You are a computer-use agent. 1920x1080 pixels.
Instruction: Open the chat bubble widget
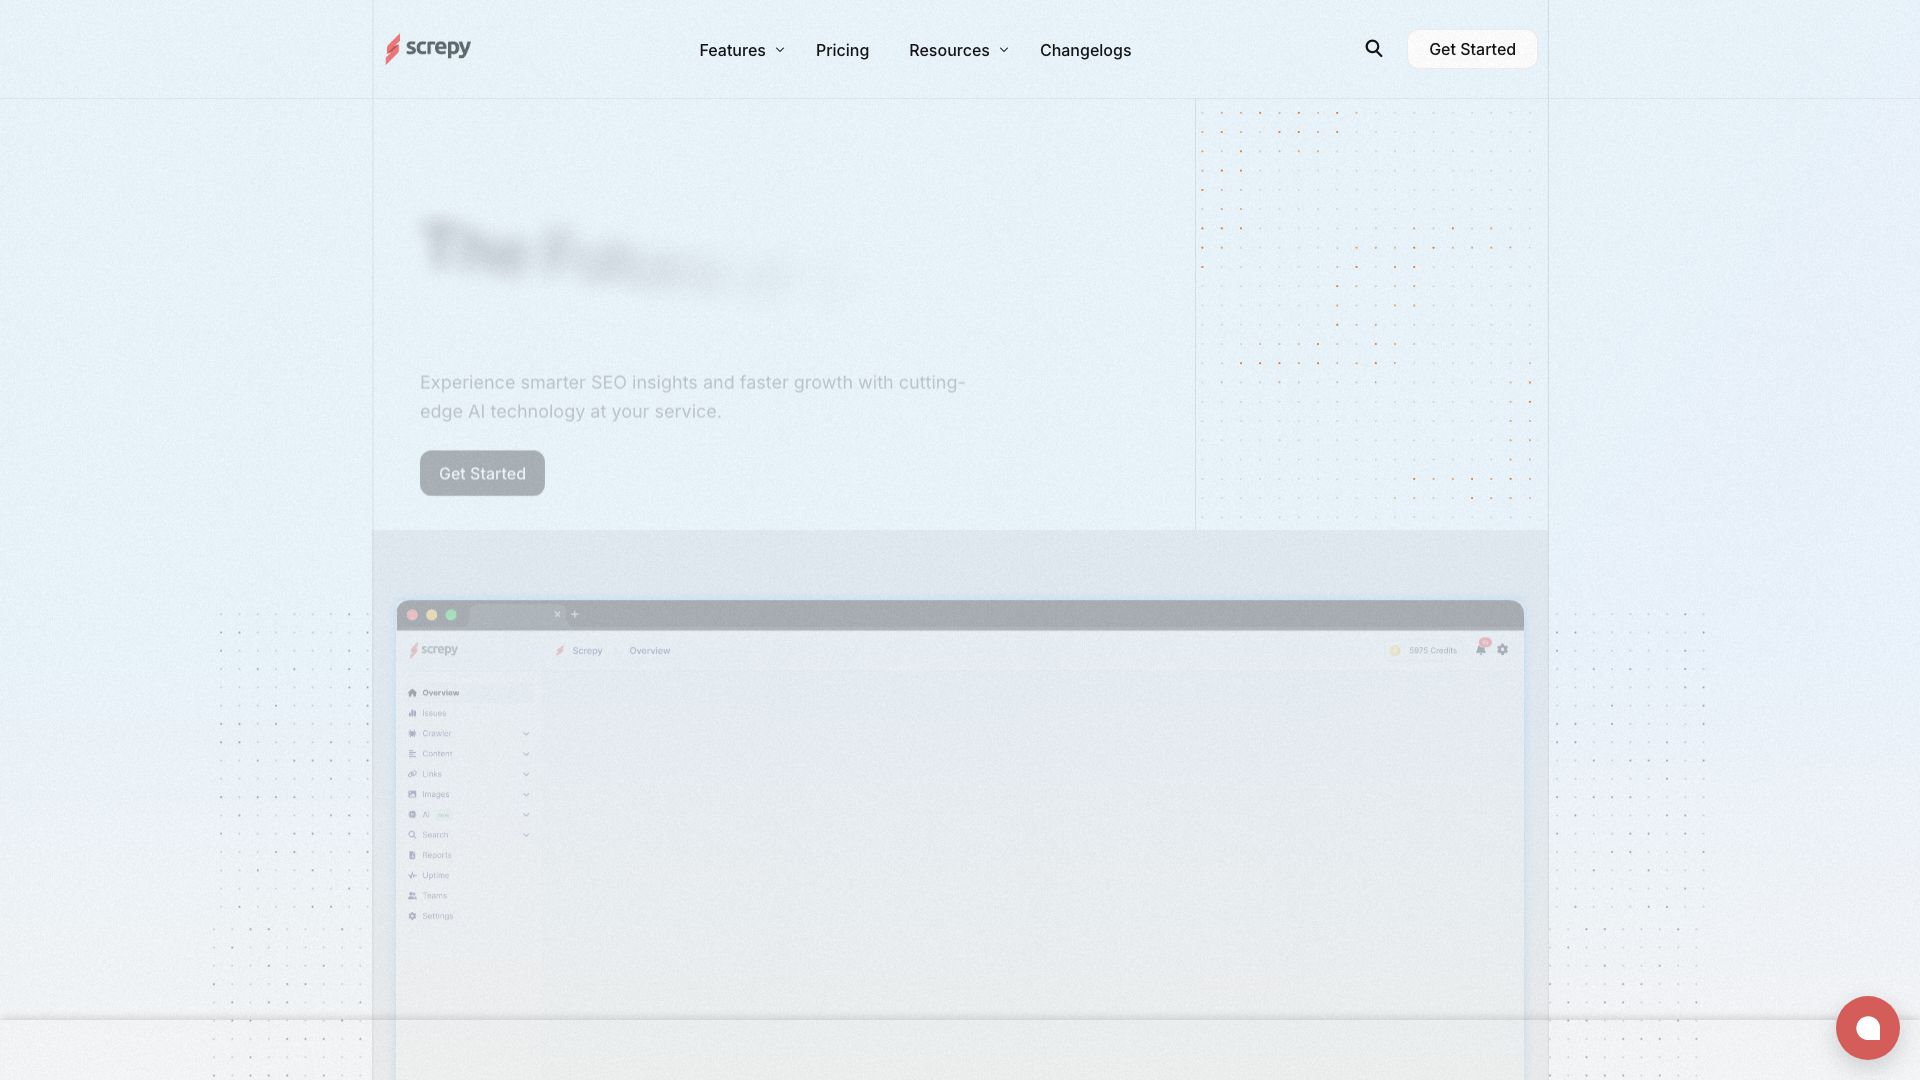1868,1027
